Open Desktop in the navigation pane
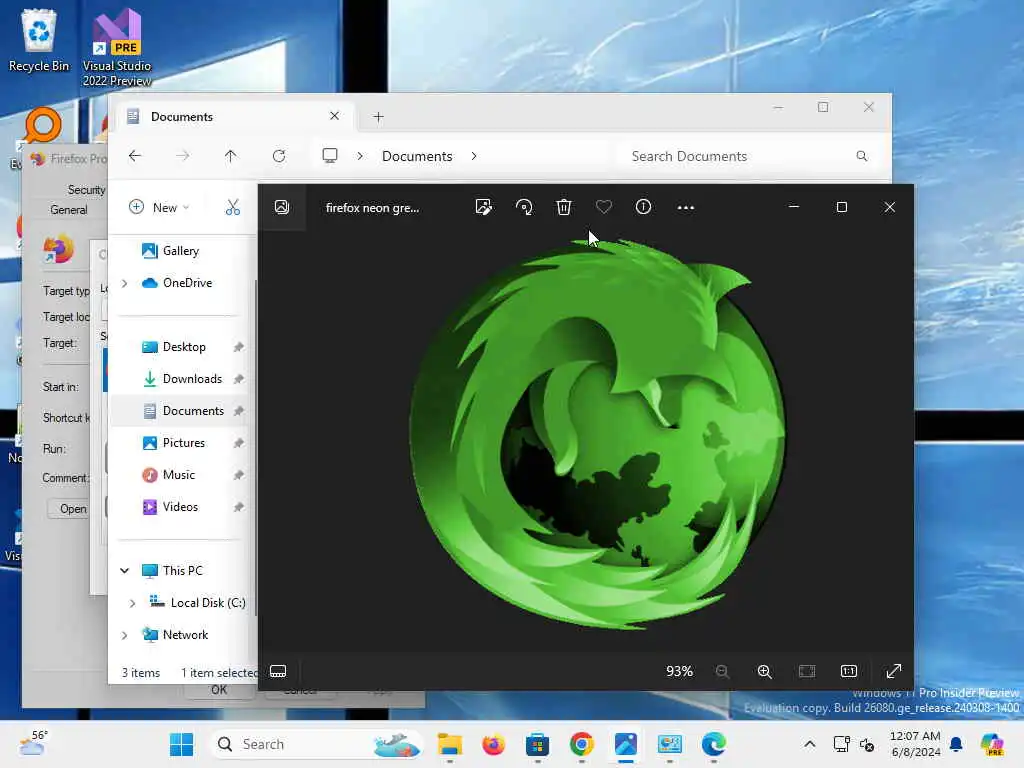1024x768 pixels. click(184, 347)
